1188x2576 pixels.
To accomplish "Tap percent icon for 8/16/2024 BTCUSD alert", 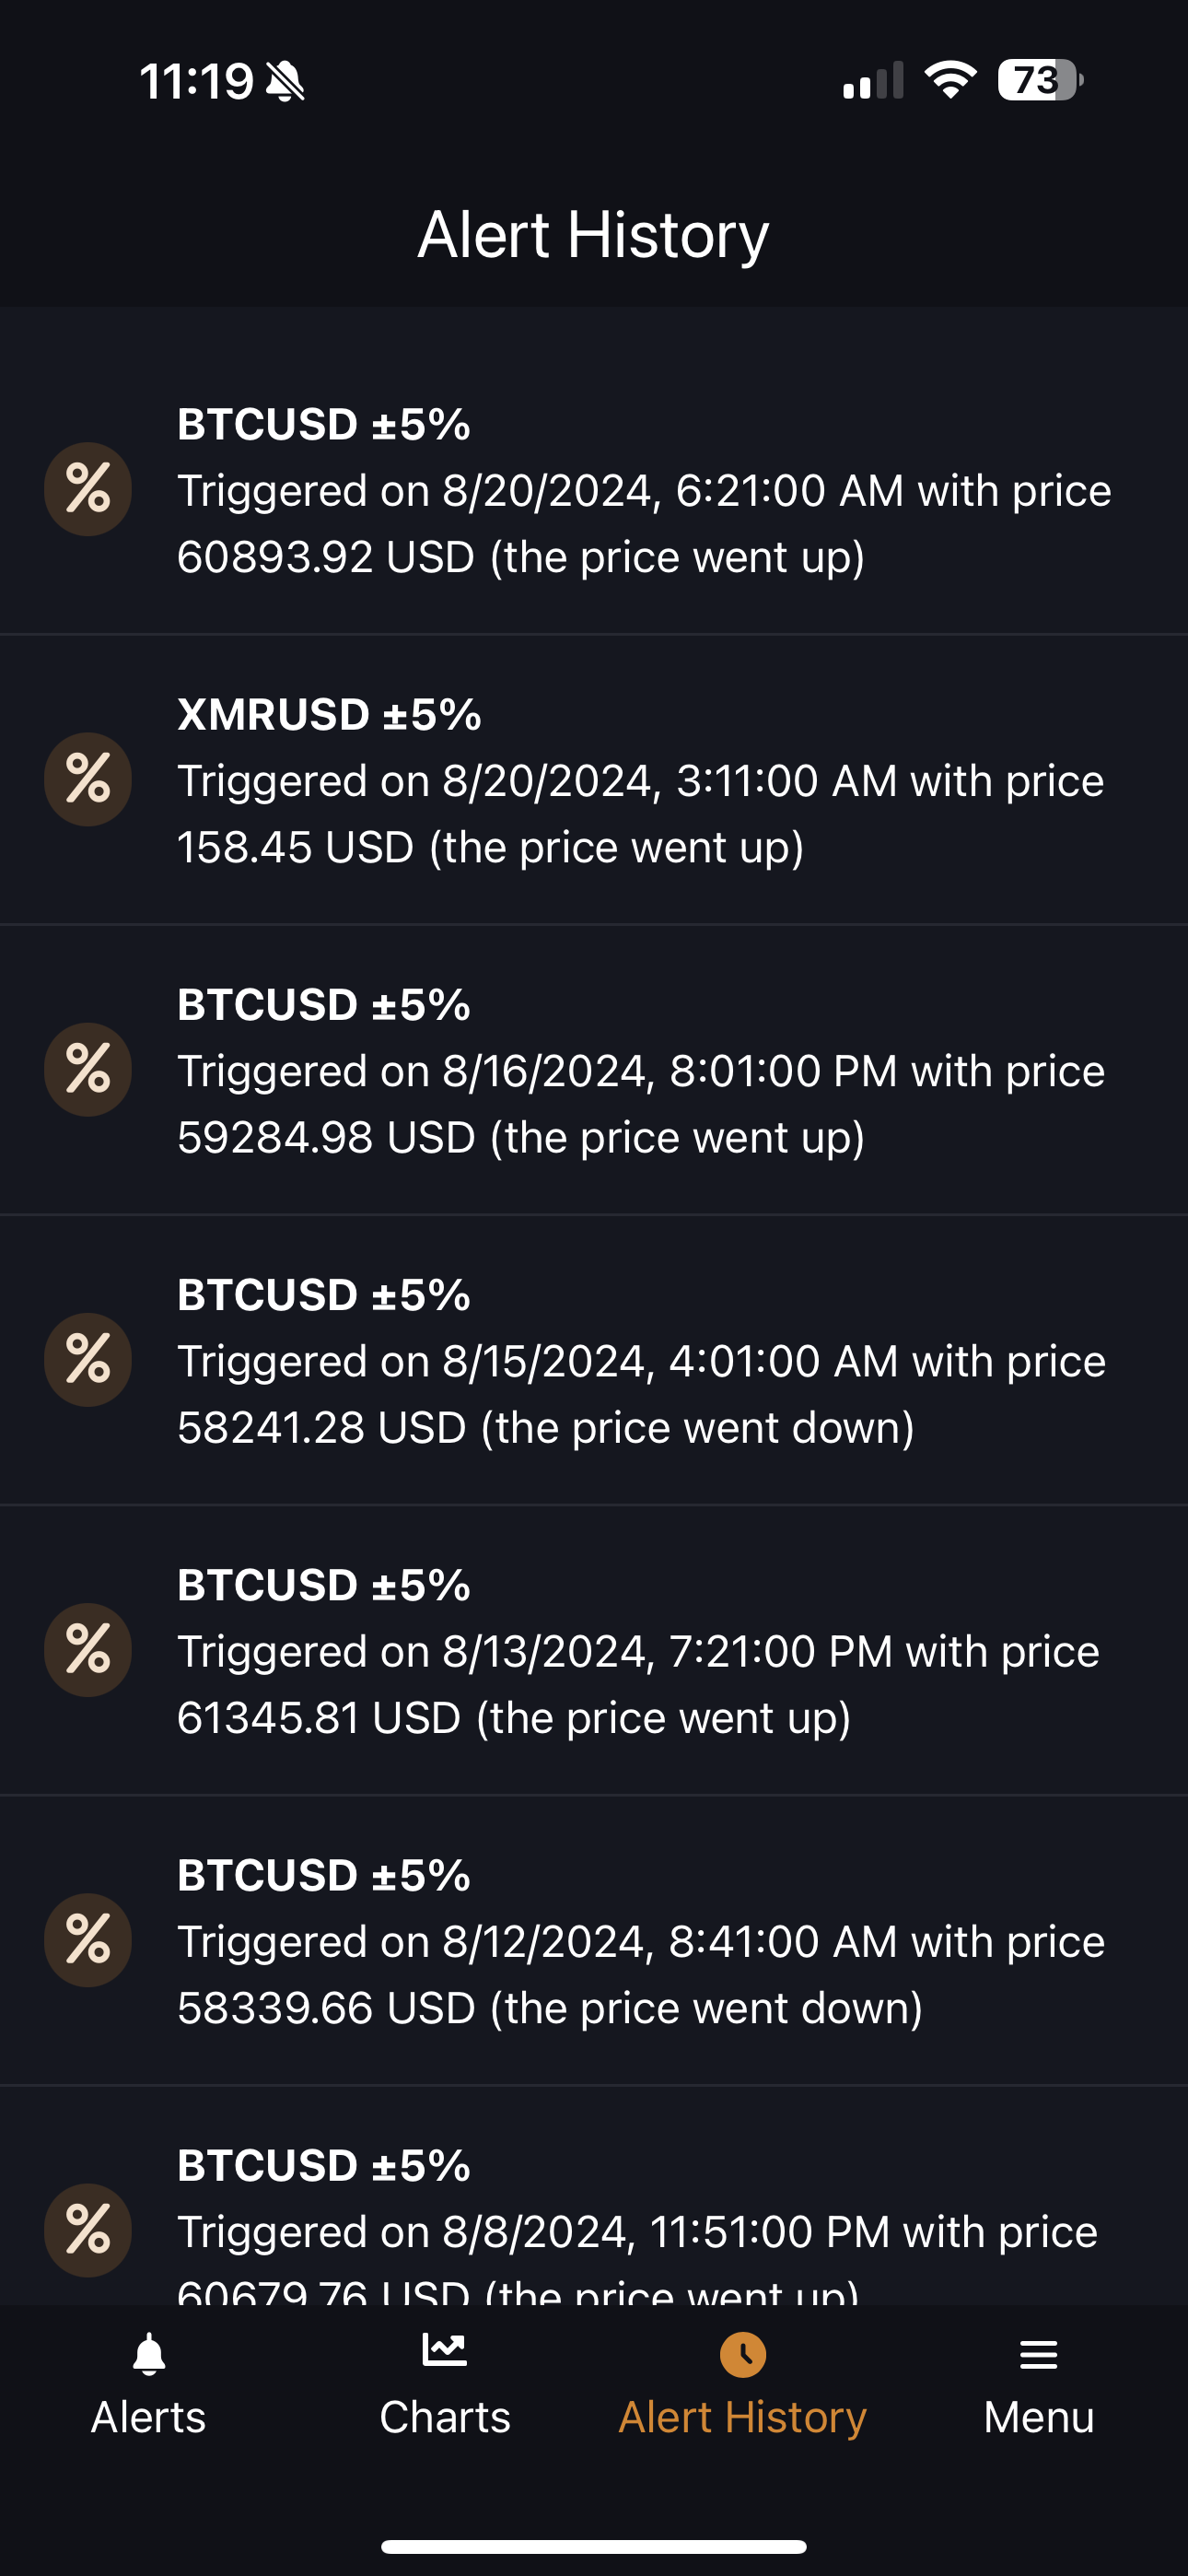I will (x=88, y=1069).
